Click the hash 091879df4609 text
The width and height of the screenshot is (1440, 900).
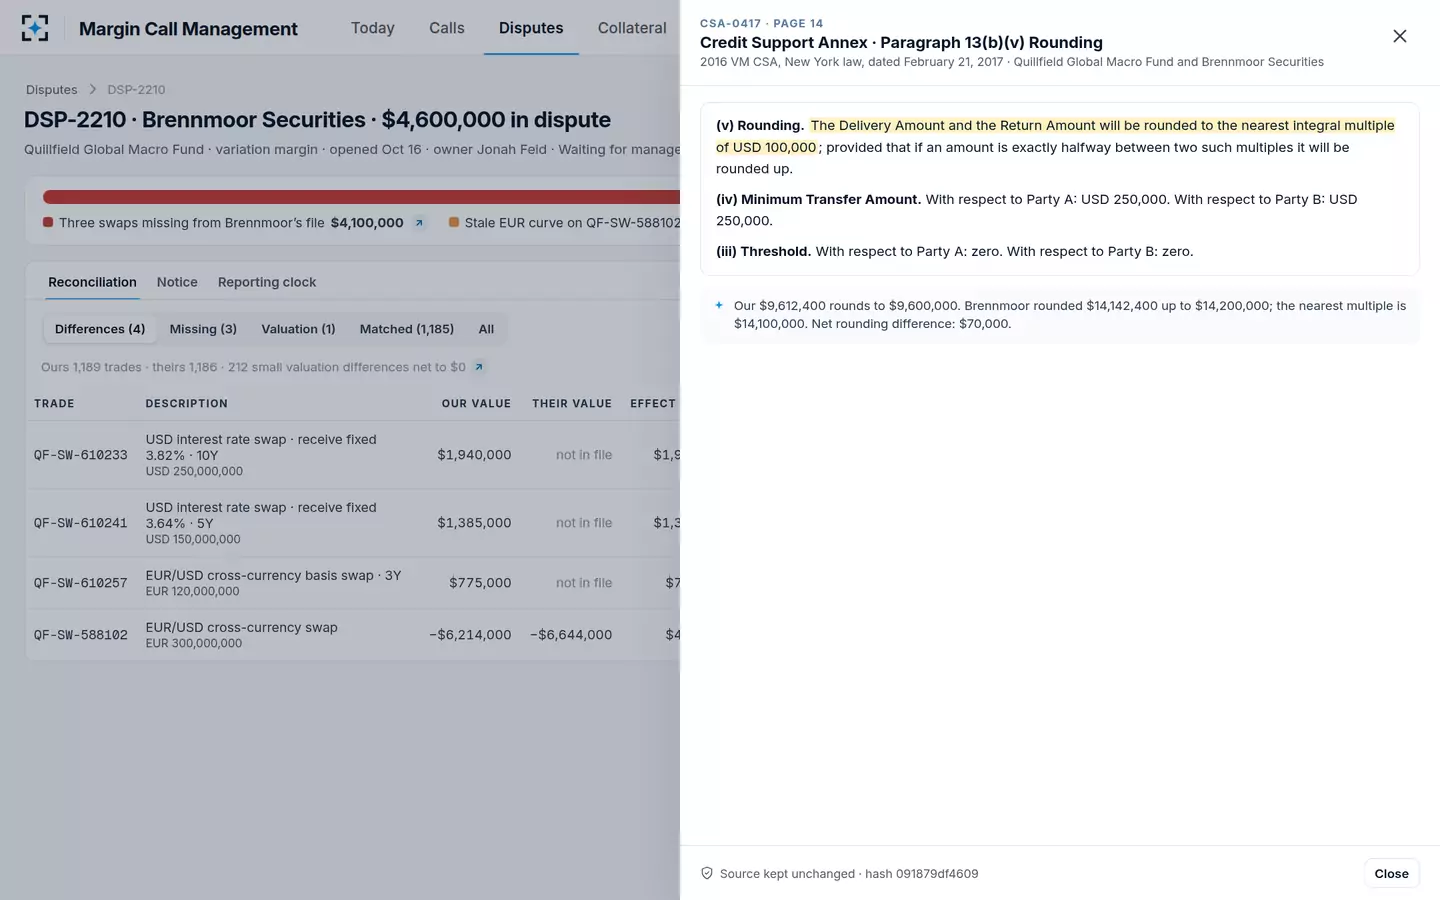921,874
